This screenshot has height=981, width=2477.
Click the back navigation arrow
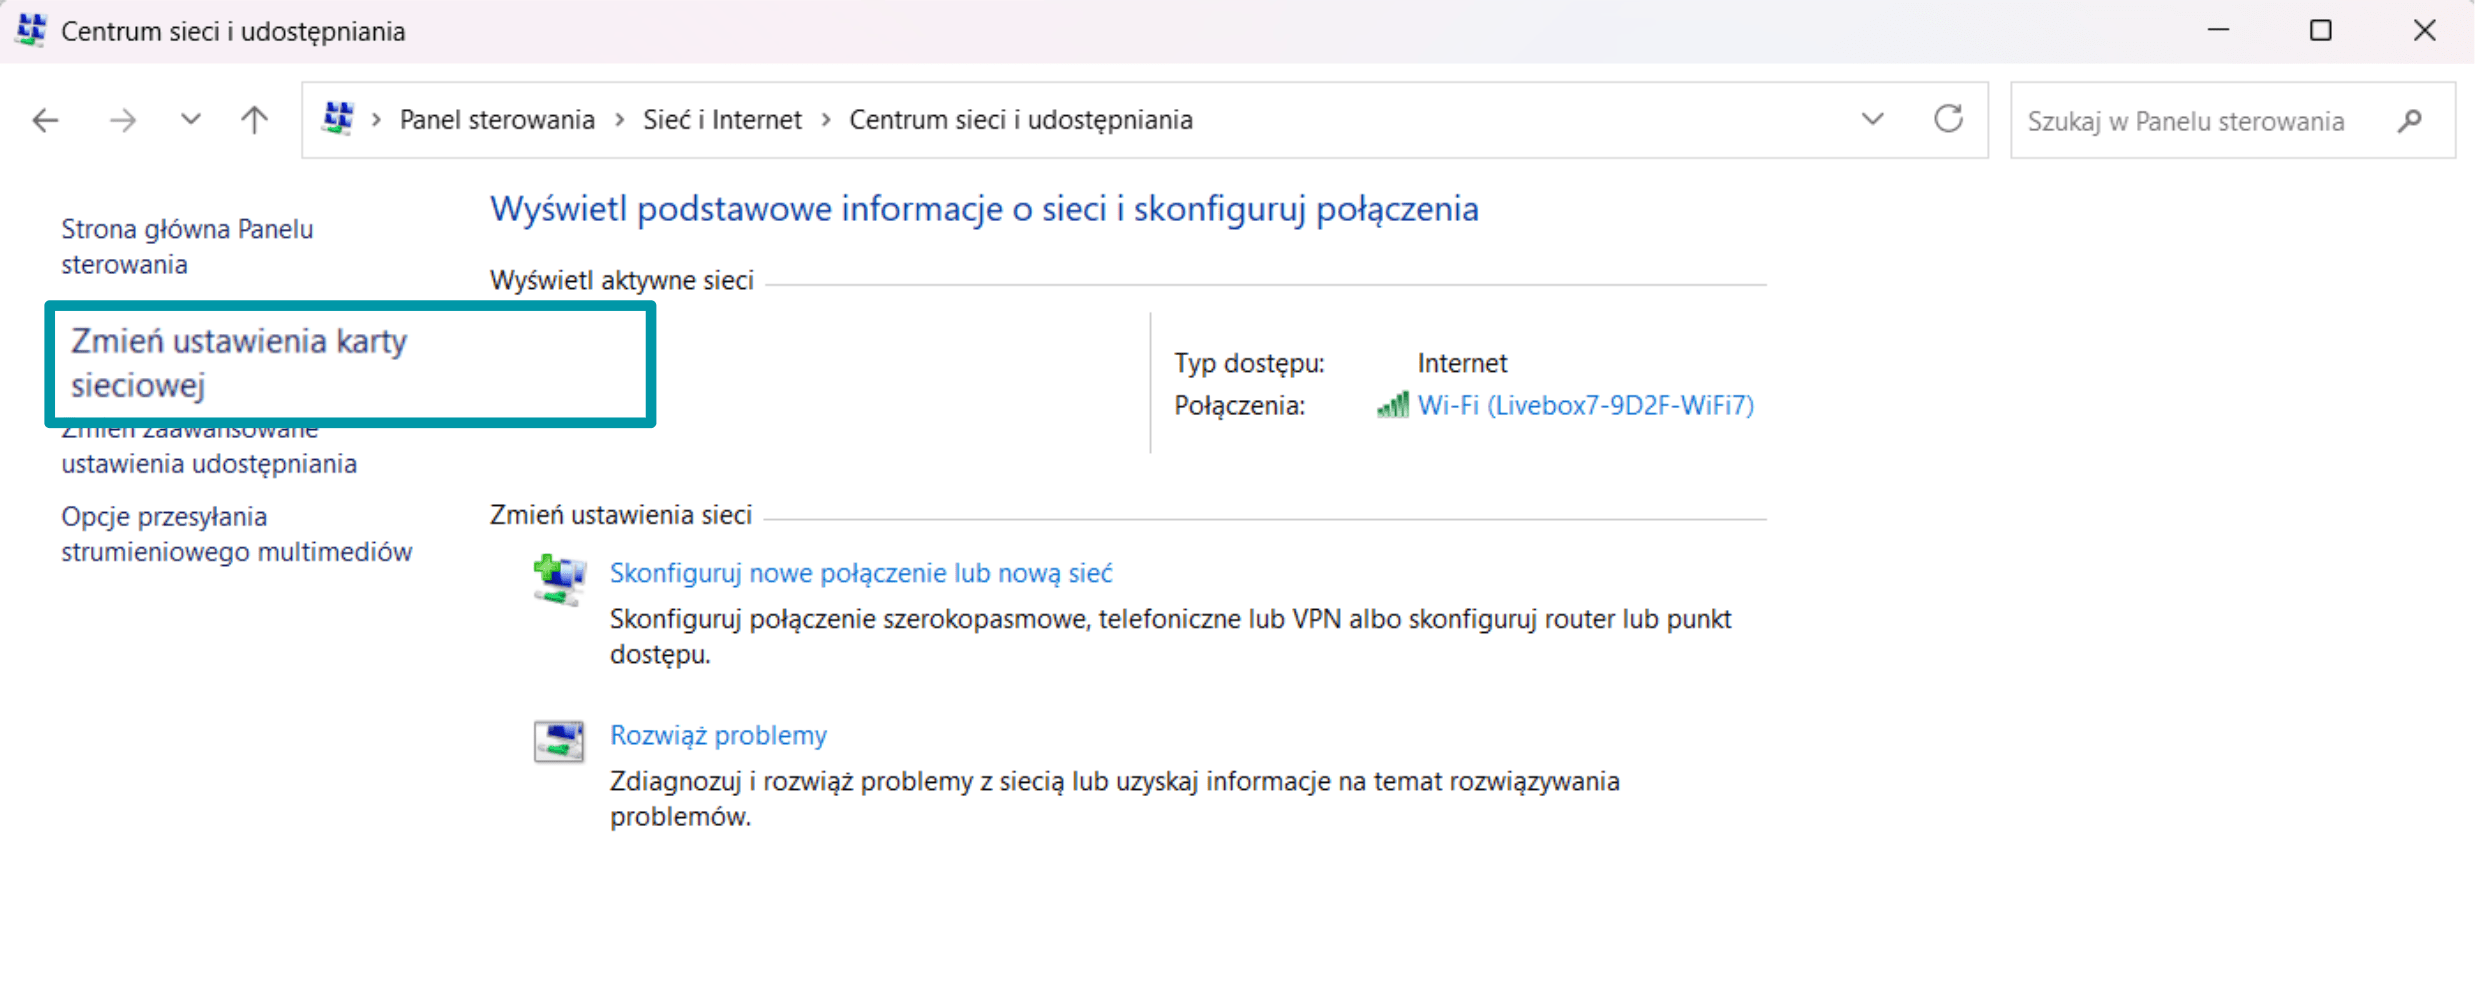pyautogui.click(x=44, y=119)
